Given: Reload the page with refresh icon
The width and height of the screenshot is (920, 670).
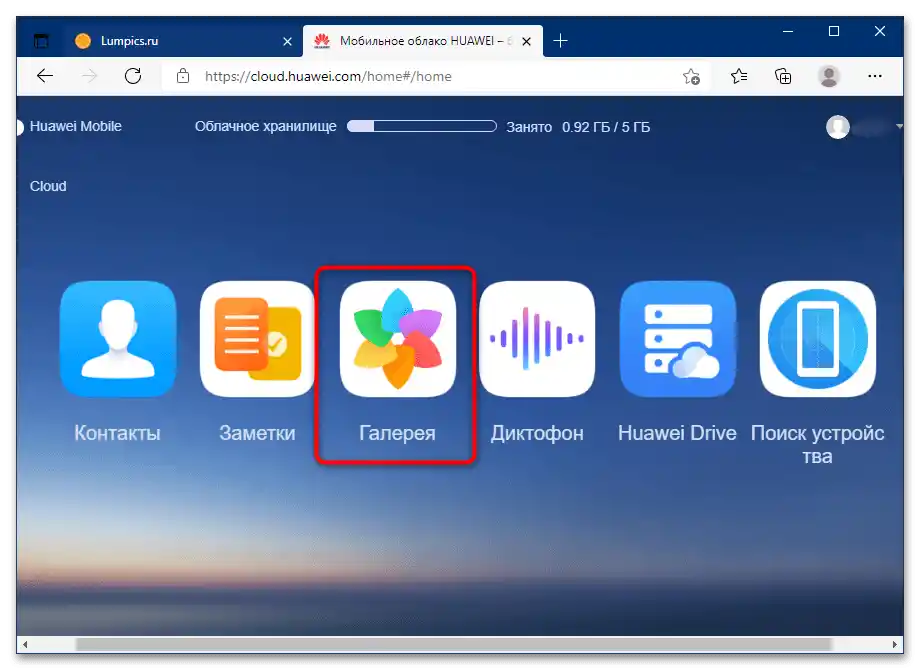Looking at the screenshot, I should [x=133, y=76].
